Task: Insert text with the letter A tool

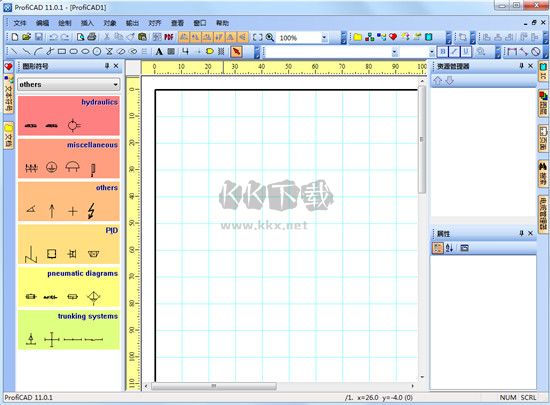Action: tap(159, 52)
